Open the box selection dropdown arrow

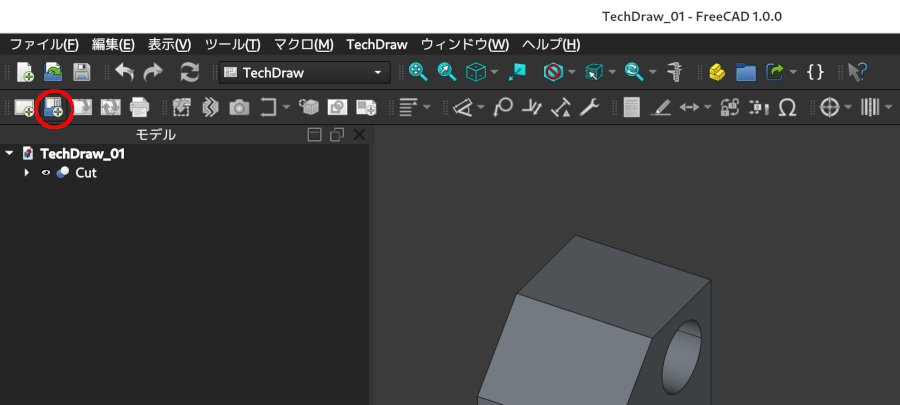click(x=612, y=72)
